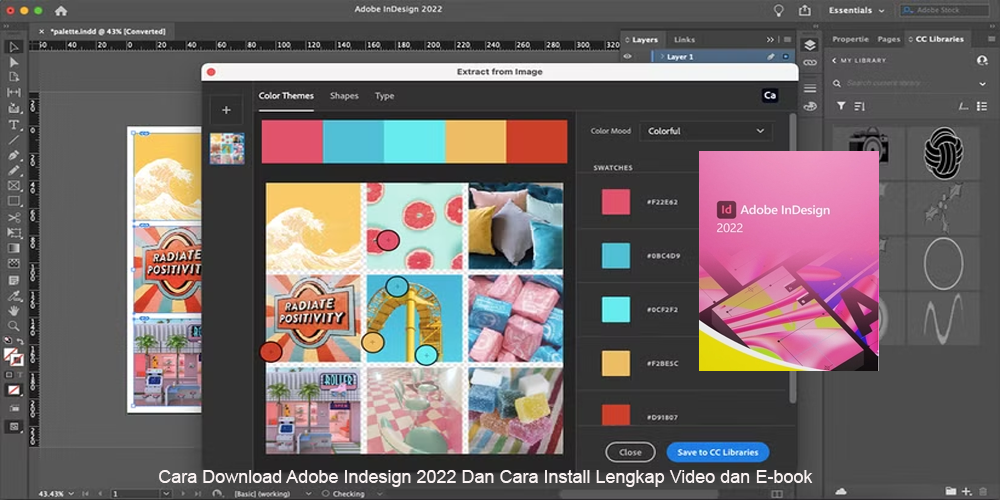Viewport: 1000px width, 500px height.
Task: Toggle the screen mode button in toolbar
Action: point(13,427)
